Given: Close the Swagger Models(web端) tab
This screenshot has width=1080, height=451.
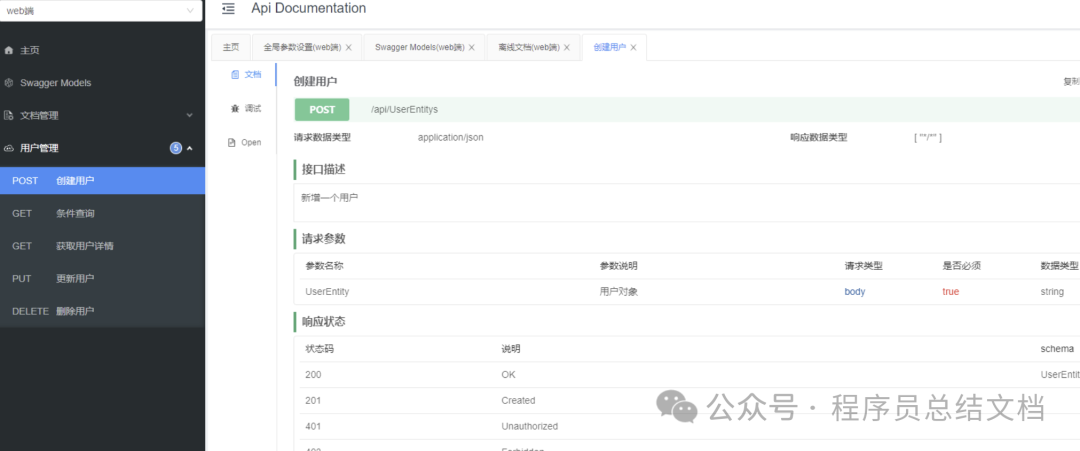Looking at the screenshot, I should pyautogui.click(x=472, y=48).
